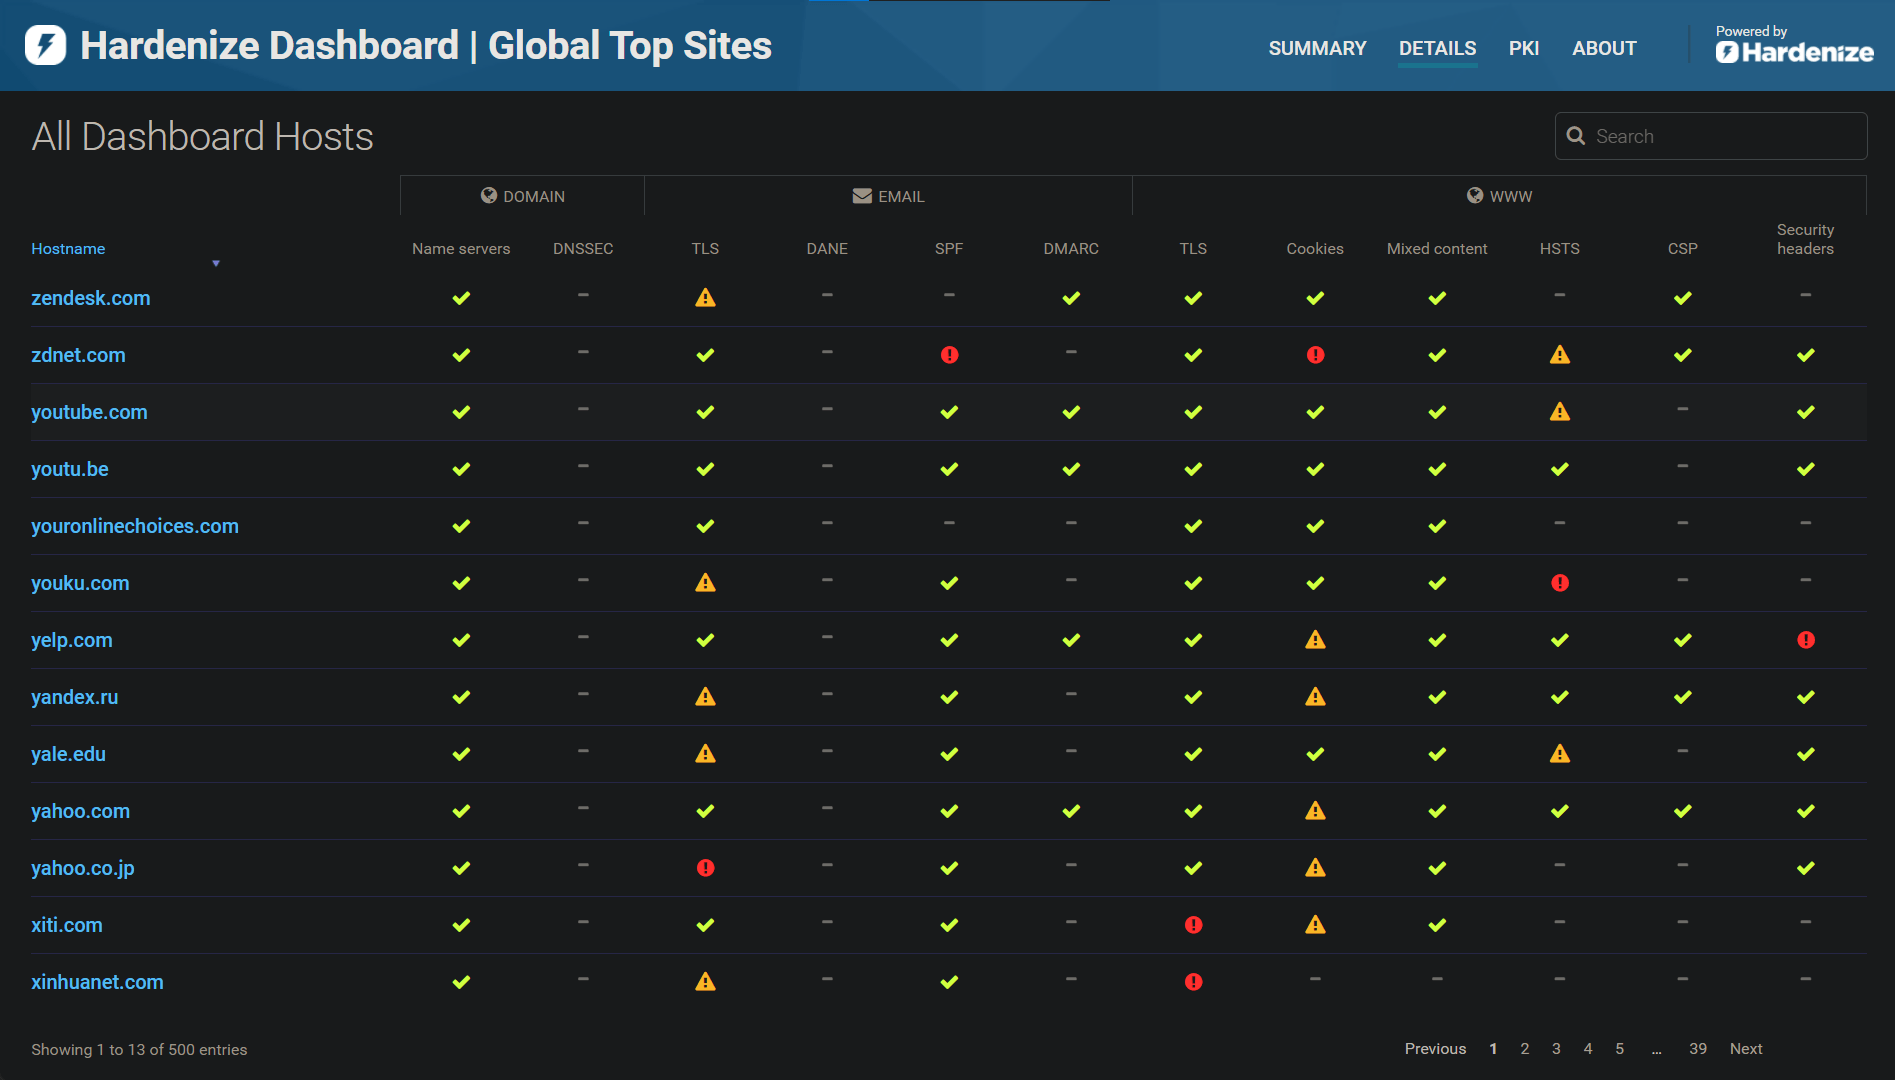This screenshot has width=1895, height=1080.
Task: Open the zendesk.com host details
Action: pyautogui.click(x=91, y=297)
